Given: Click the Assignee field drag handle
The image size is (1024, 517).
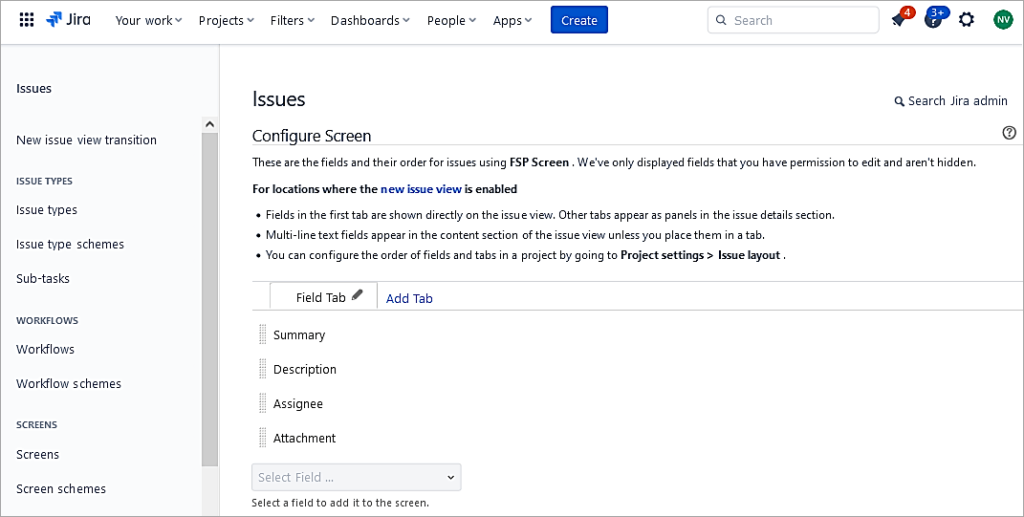Looking at the screenshot, I should click(263, 403).
